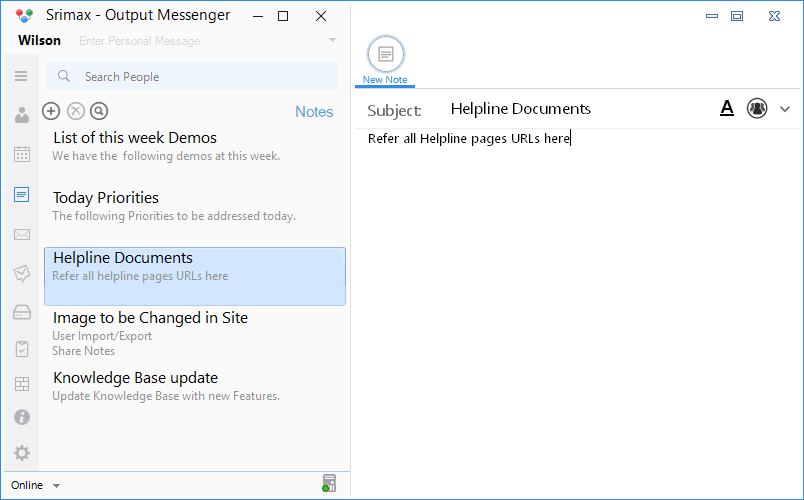Click the share note group icon
Screen dimensions: 804x500
click(757, 108)
